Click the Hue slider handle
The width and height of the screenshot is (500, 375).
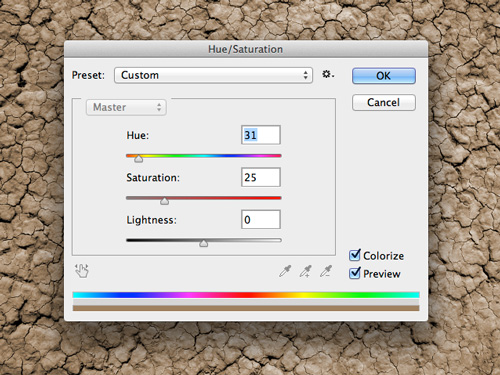tap(139, 159)
